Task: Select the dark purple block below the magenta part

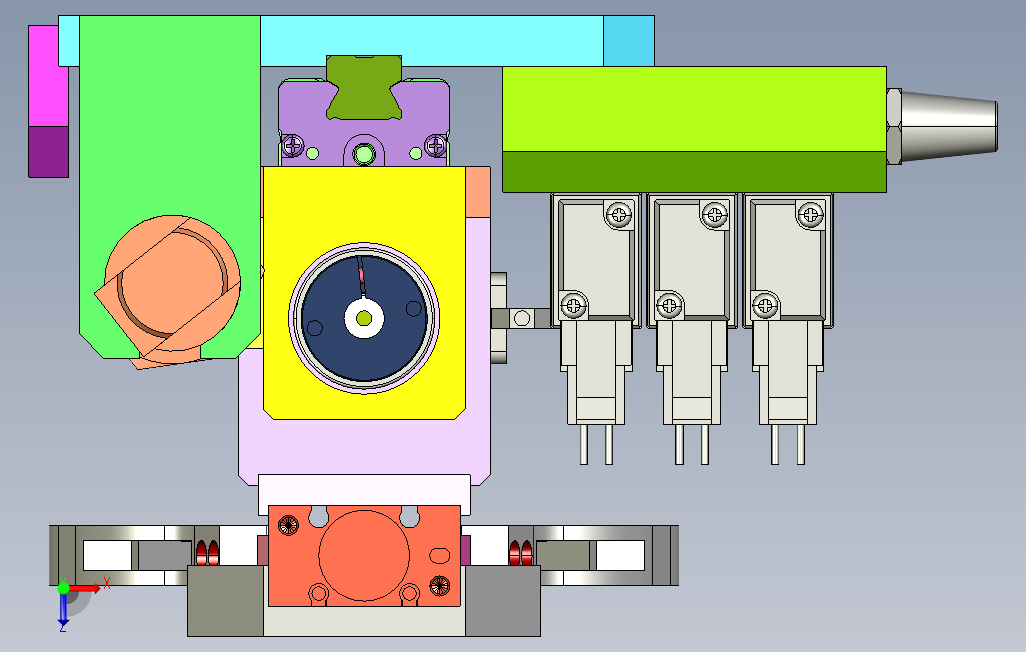Action: click(48, 152)
